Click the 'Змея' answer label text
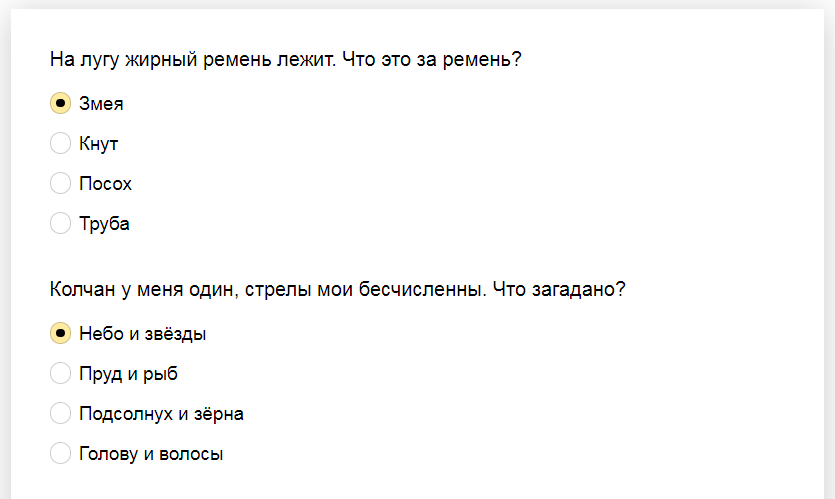Image resolution: width=835 pixels, height=499 pixels. pyautogui.click(x=101, y=104)
